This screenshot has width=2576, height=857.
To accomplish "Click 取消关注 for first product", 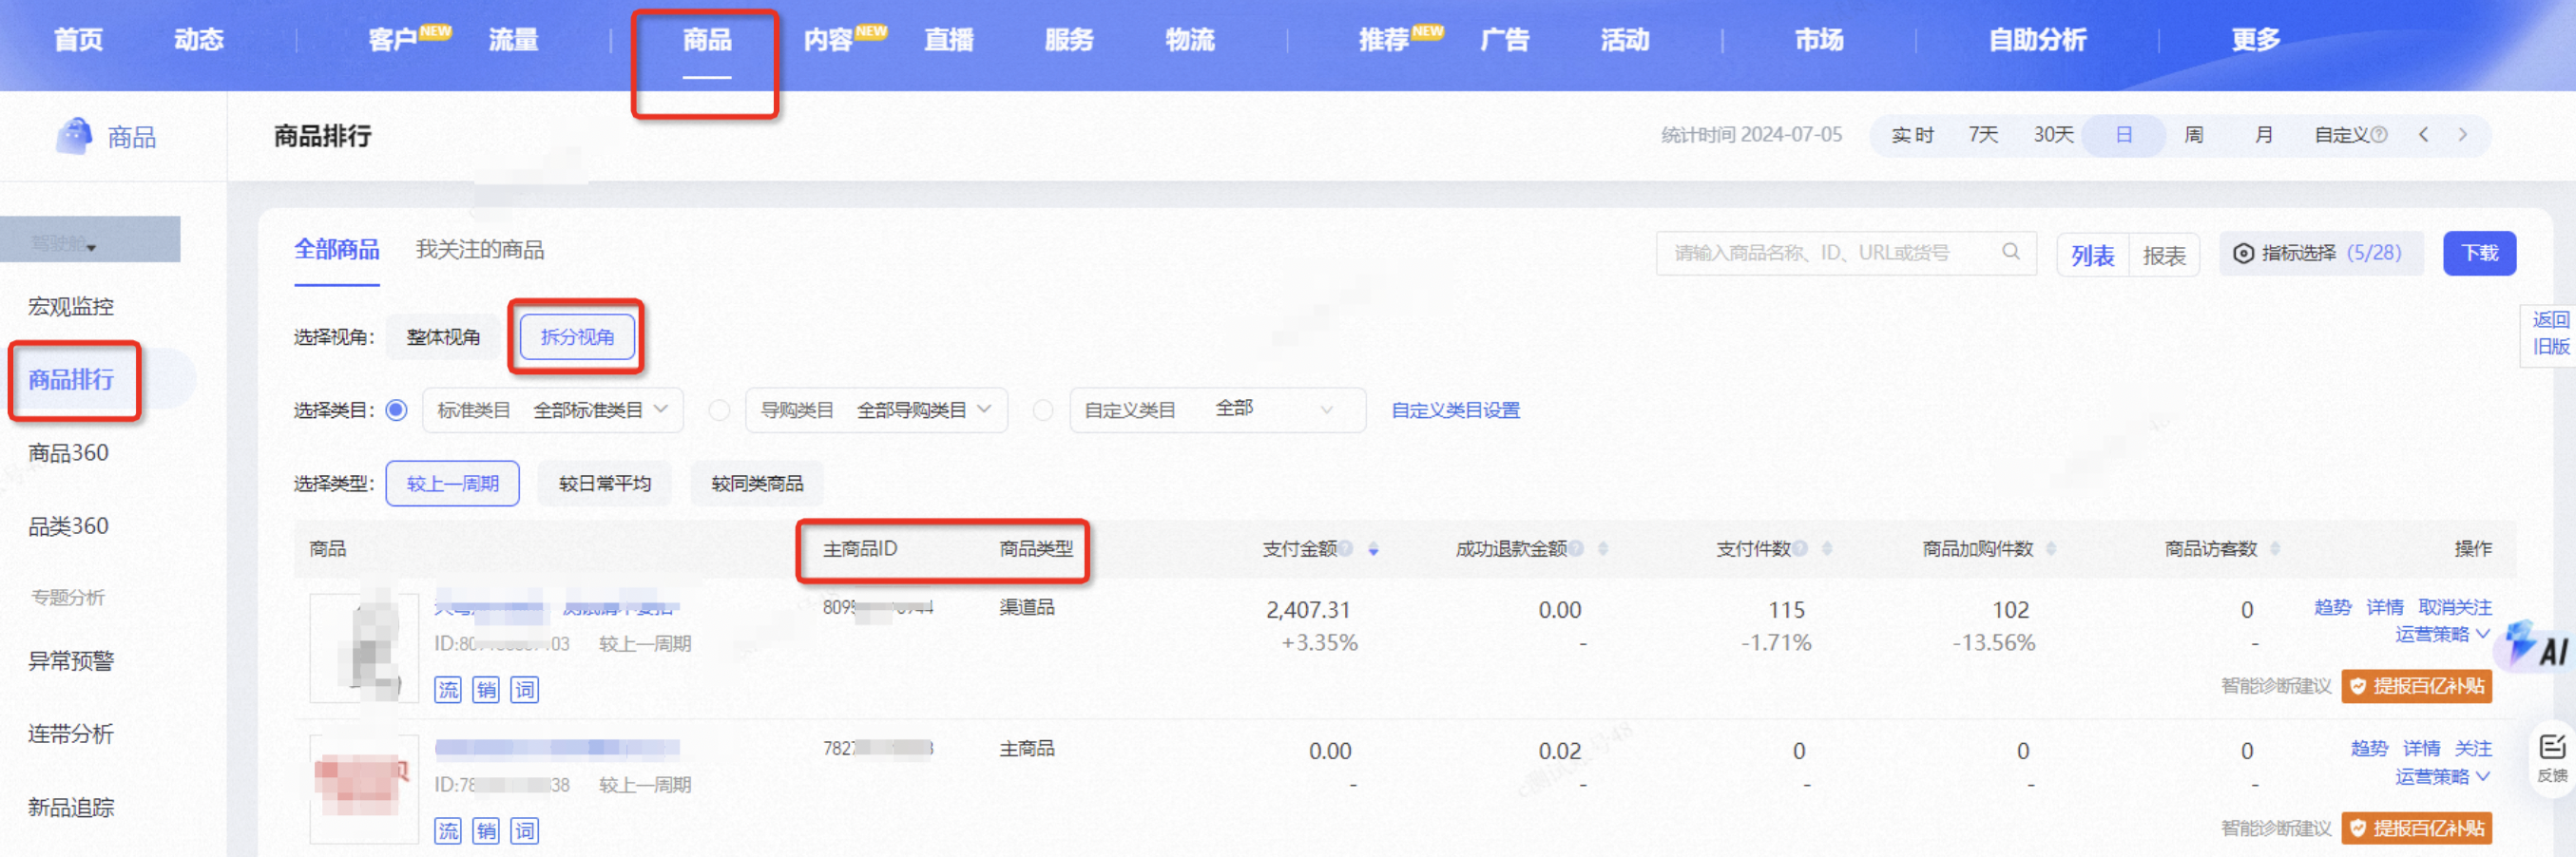I will (2454, 607).
